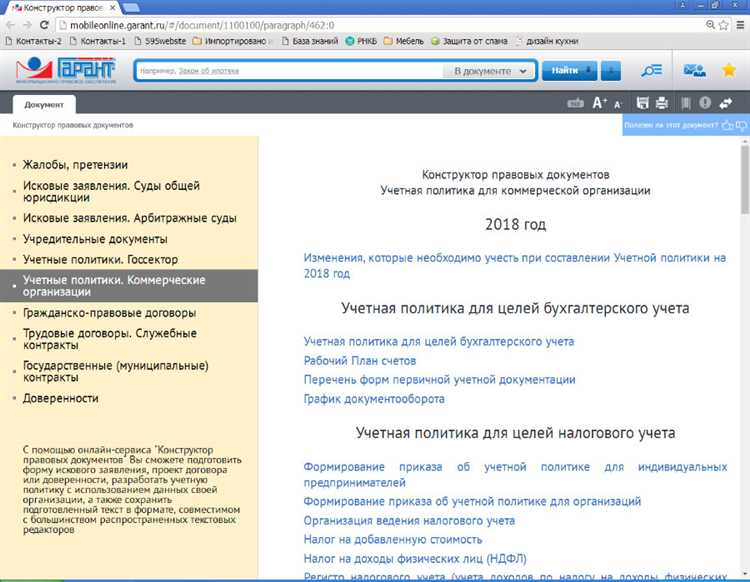
Task: Open new browser tab
Action: [131, 8]
